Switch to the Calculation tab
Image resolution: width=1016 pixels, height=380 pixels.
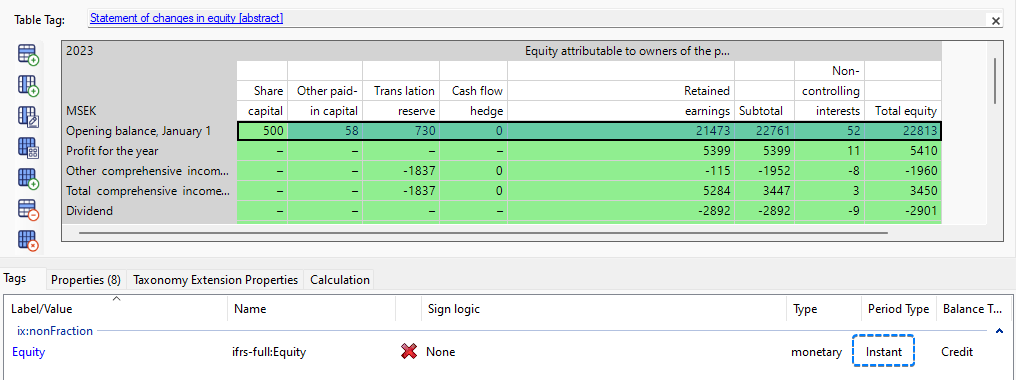[x=340, y=280]
